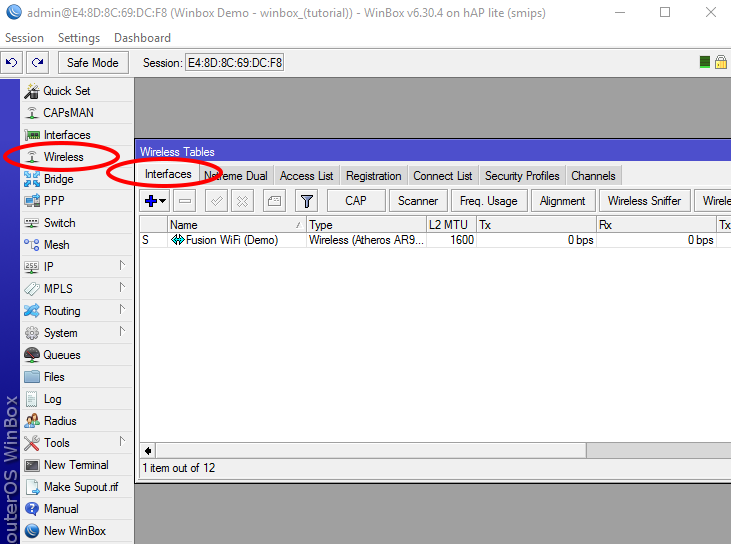Select the Fusion WiFi (Demo) row
731x544 pixels.
pos(435,240)
